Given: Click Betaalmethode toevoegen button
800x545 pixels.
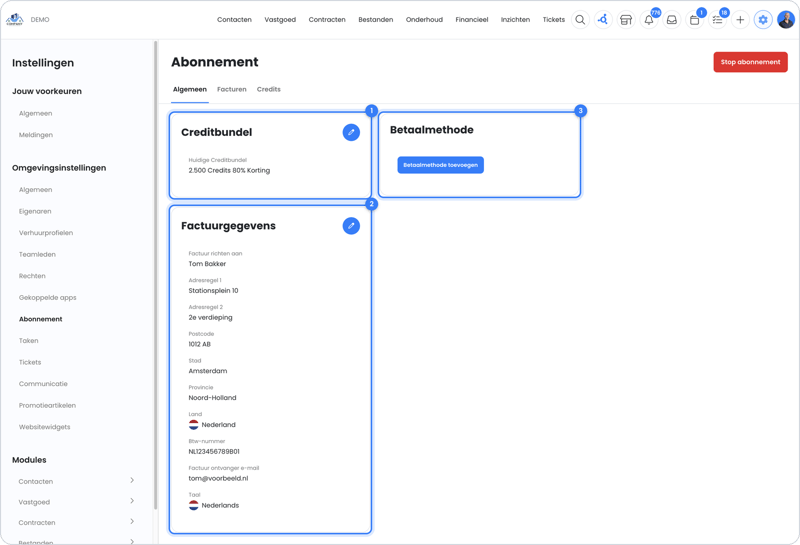Looking at the screenshot, I should tap(440, 165).
